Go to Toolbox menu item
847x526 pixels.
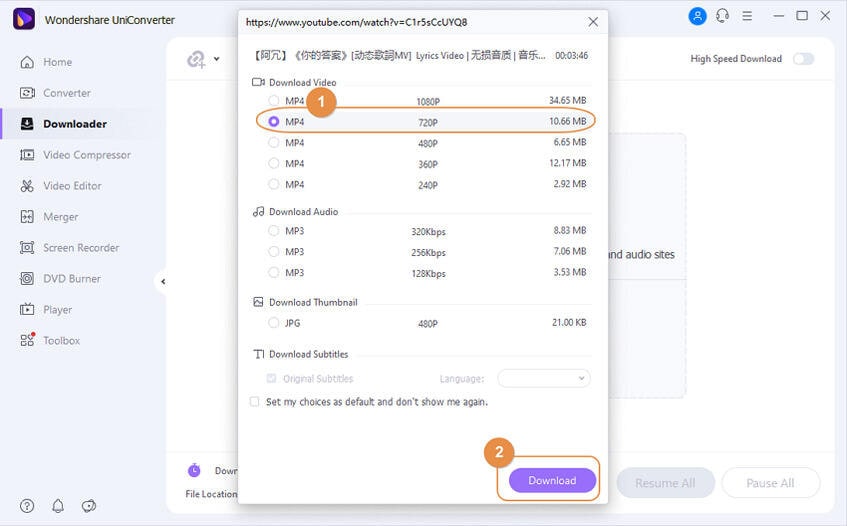click(62, 341)
